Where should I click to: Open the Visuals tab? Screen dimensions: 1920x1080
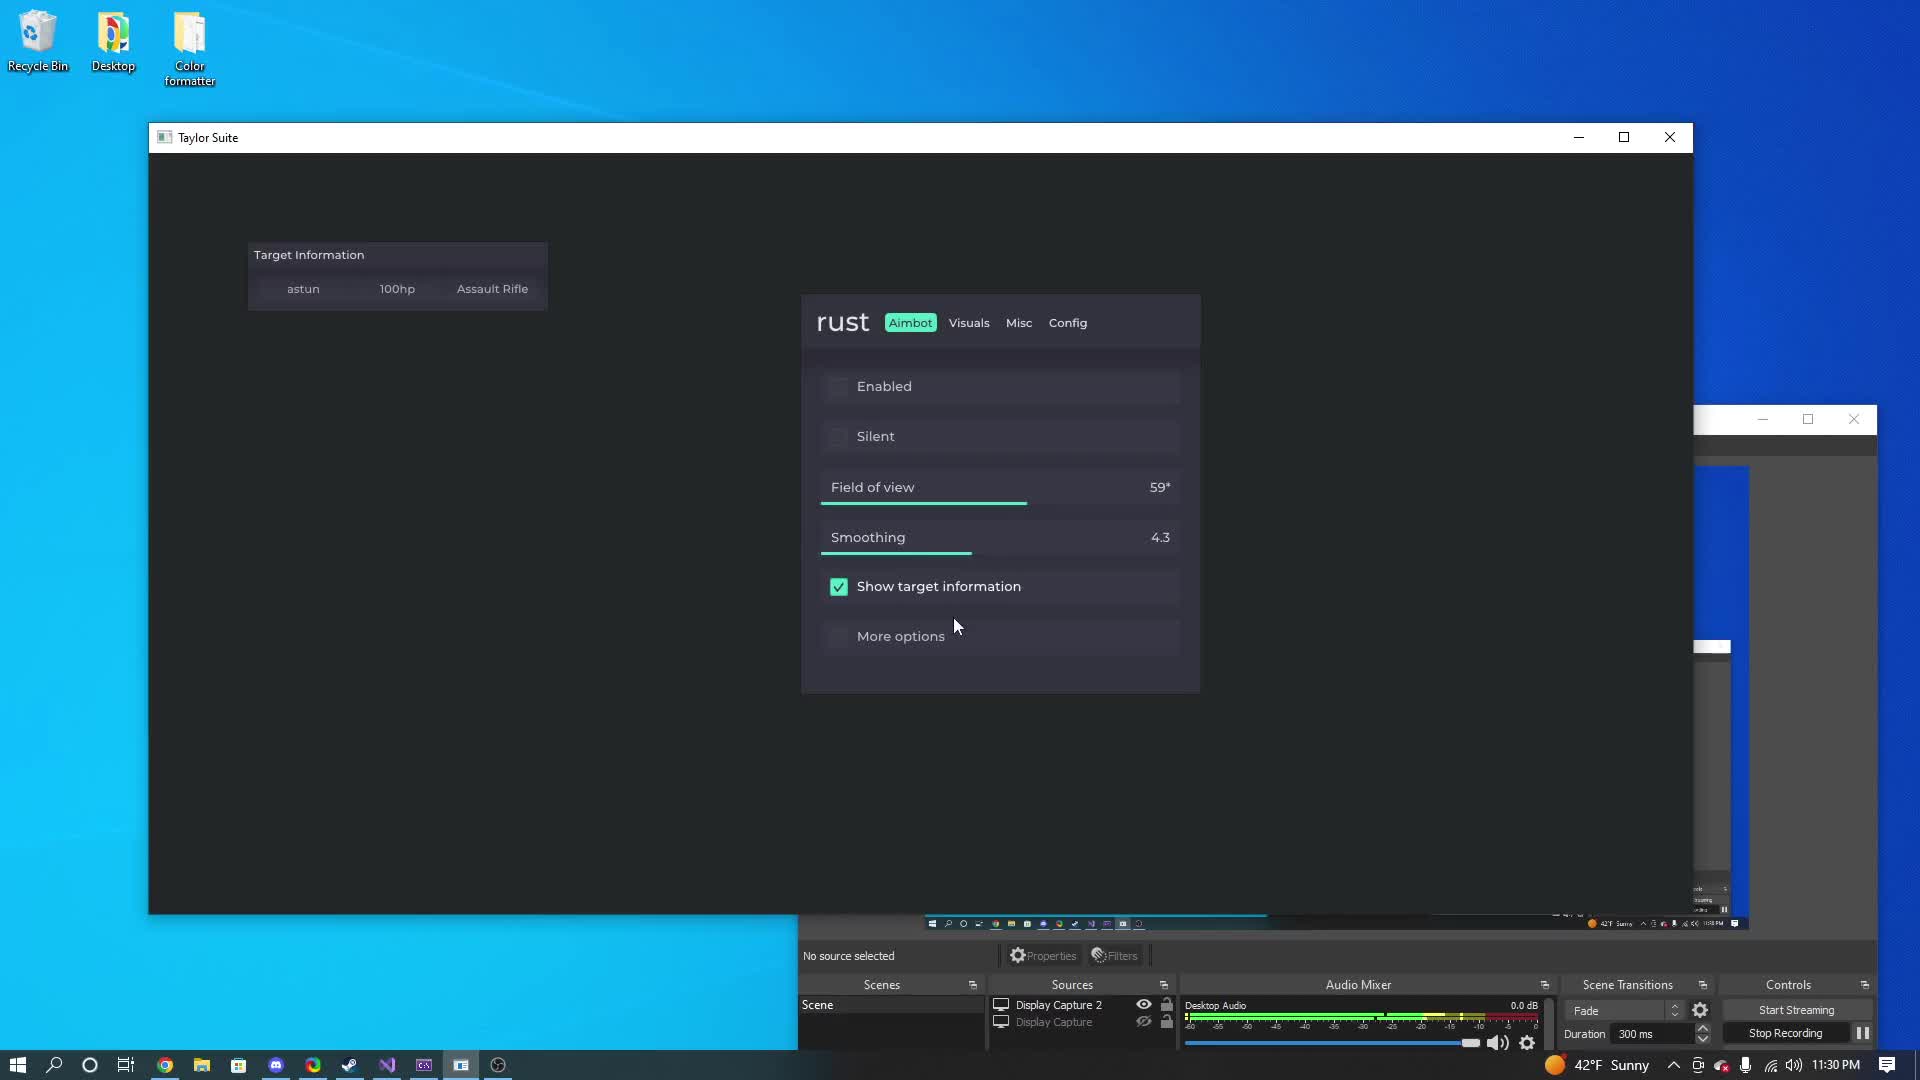coord(969,323)
